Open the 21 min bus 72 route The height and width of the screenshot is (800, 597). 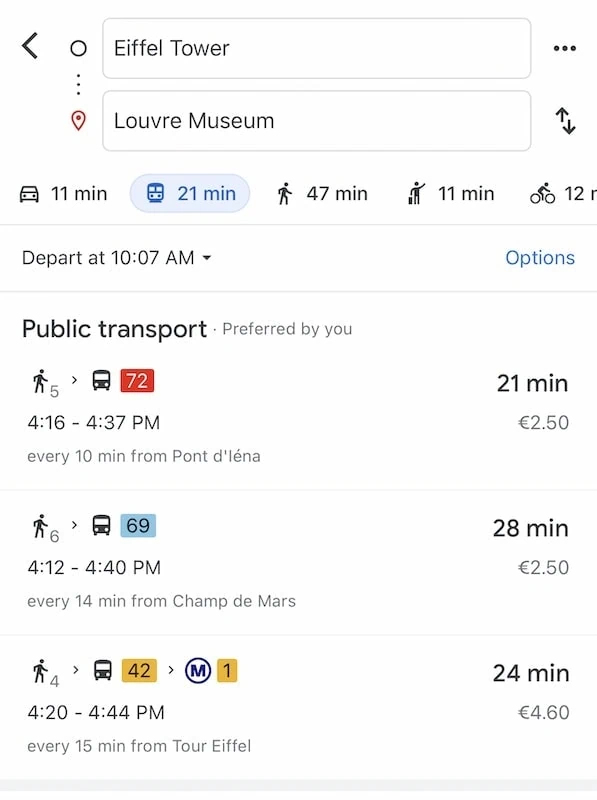[298, 417]
